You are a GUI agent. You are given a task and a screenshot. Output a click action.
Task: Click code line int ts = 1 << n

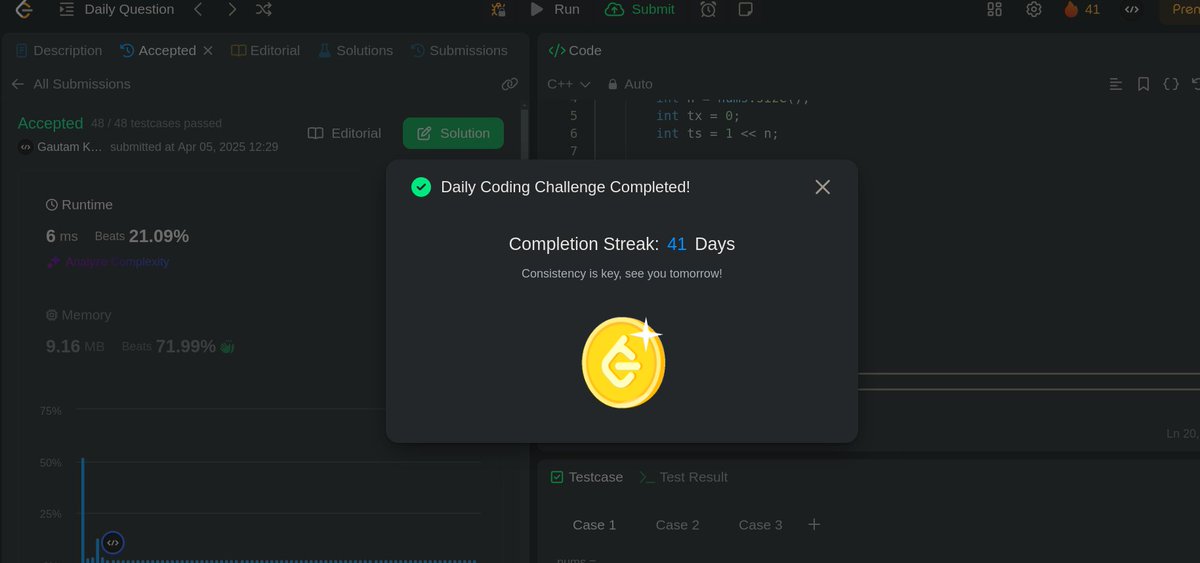(x=717, y=133)
